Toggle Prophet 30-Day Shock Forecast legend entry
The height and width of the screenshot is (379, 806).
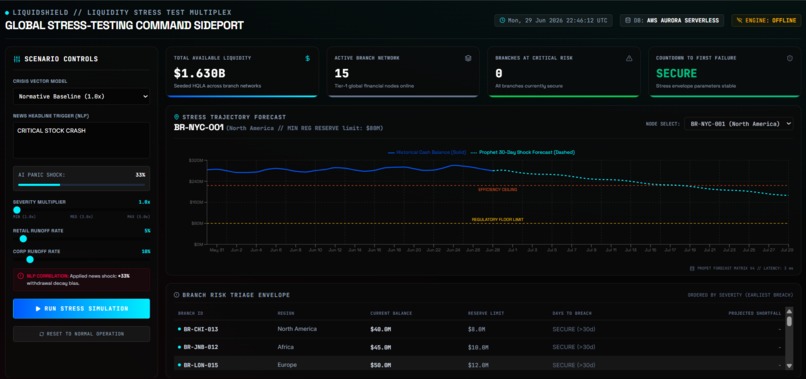click(523, 153)
